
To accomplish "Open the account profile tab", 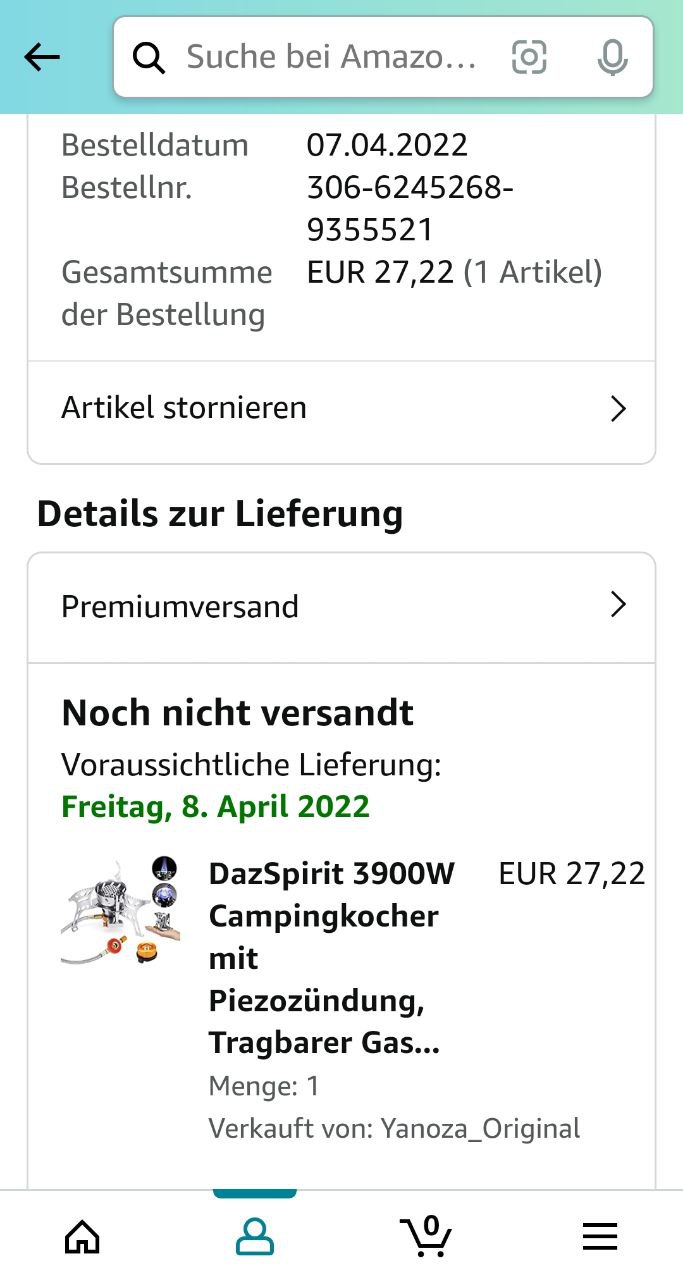I will (x=255, y=1238).
